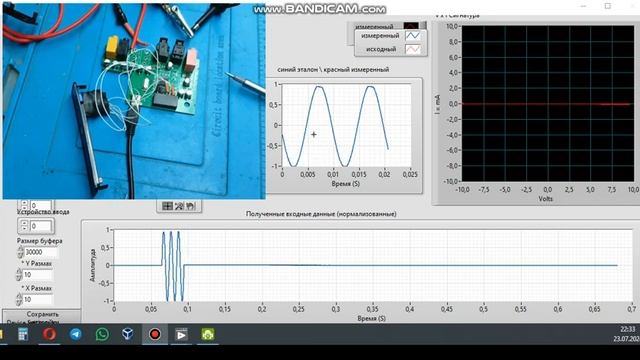Image resolution: width=640 pixels, height=360 pixels.
Task: Click the X Размах field
Action: (x=38, y=300)
